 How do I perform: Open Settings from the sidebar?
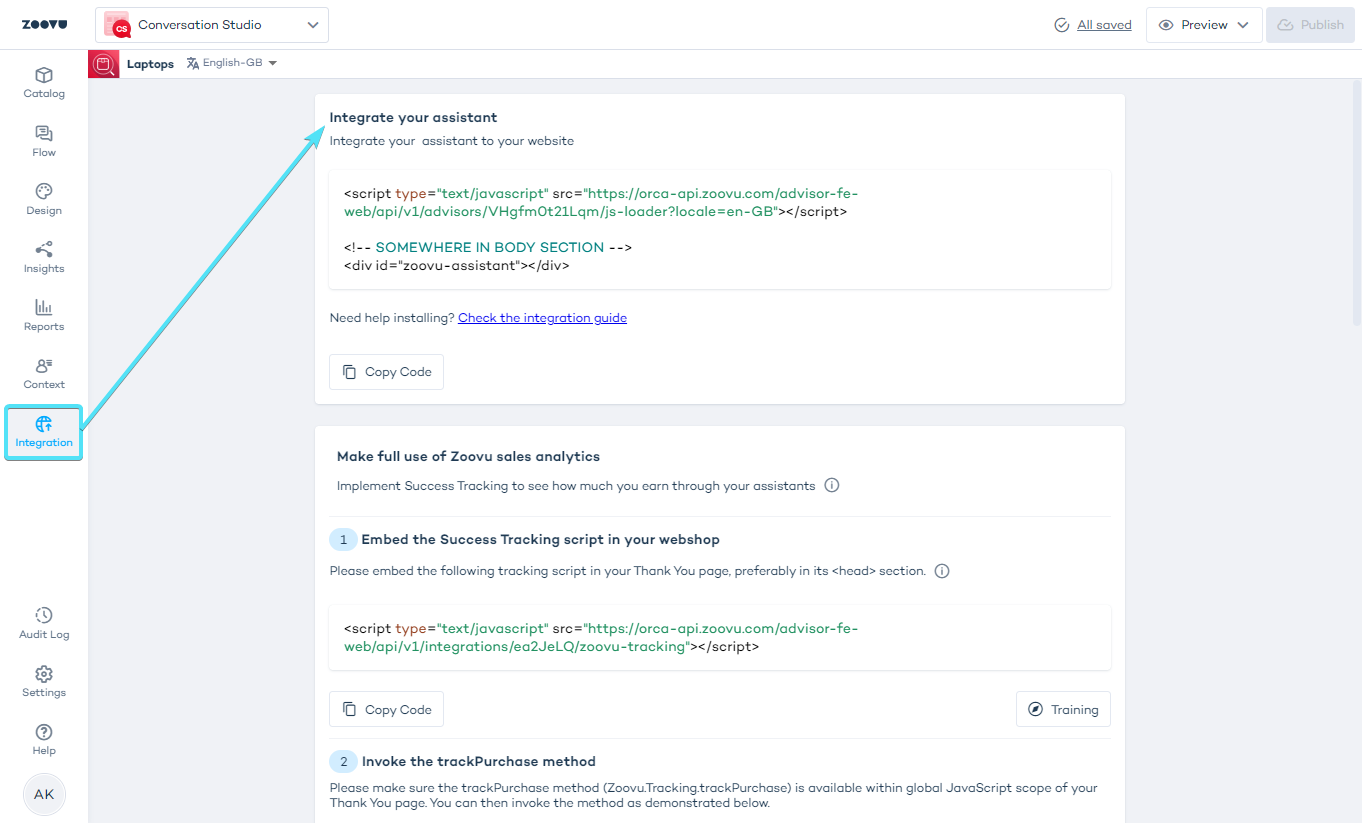44,674
